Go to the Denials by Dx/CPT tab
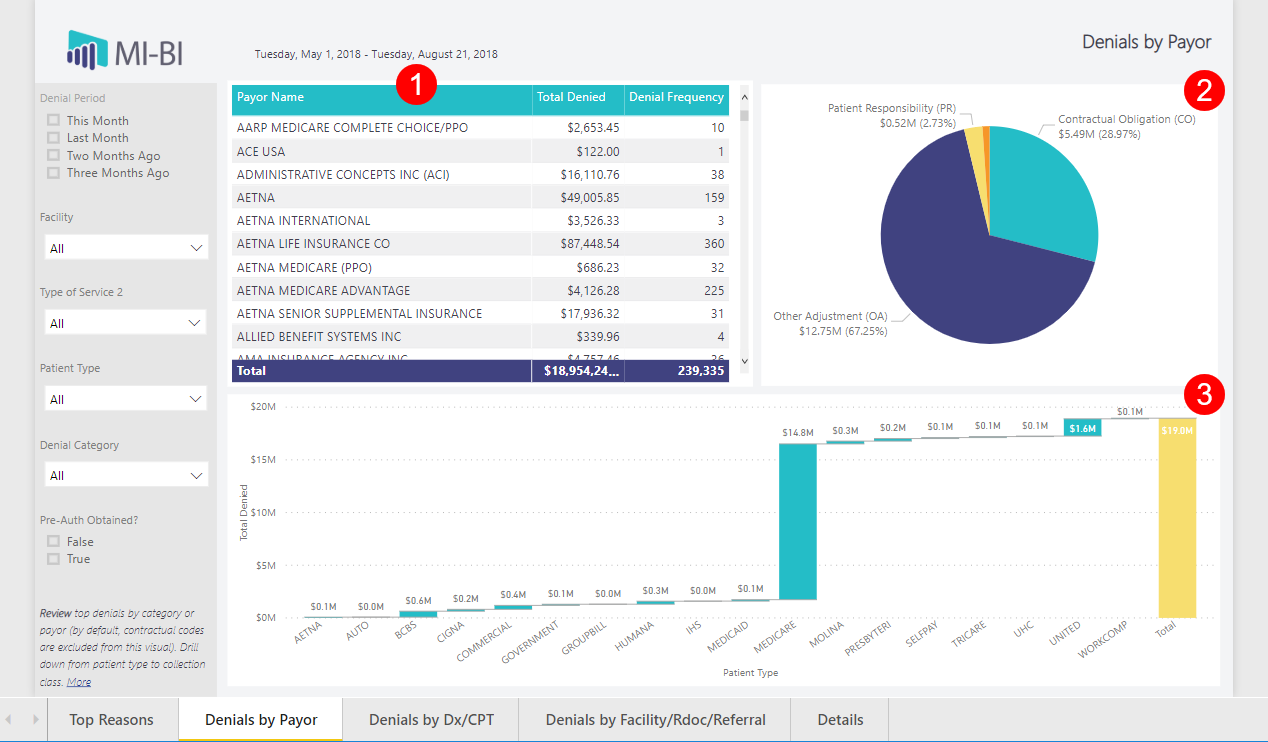This screenshot has width=1268, height=742. pos(431,720)
